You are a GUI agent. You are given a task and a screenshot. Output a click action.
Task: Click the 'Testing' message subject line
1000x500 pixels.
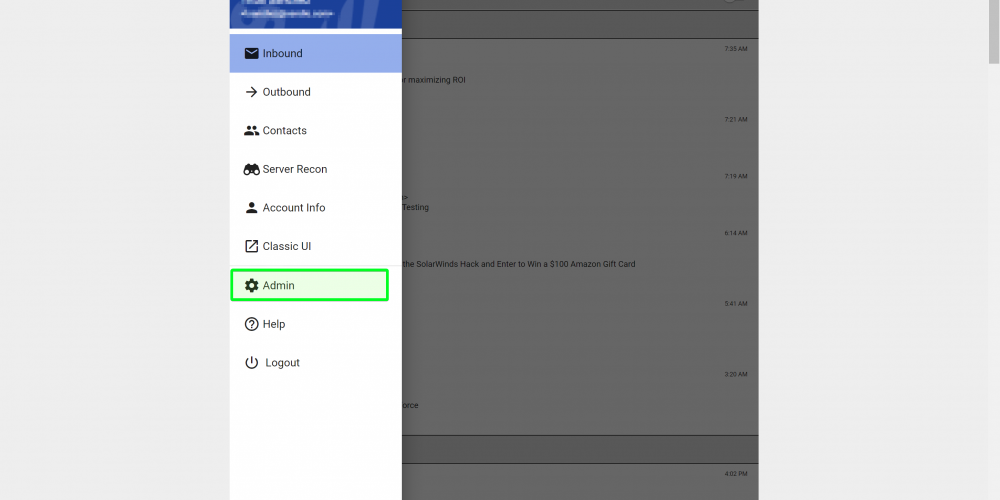[415, 208]
